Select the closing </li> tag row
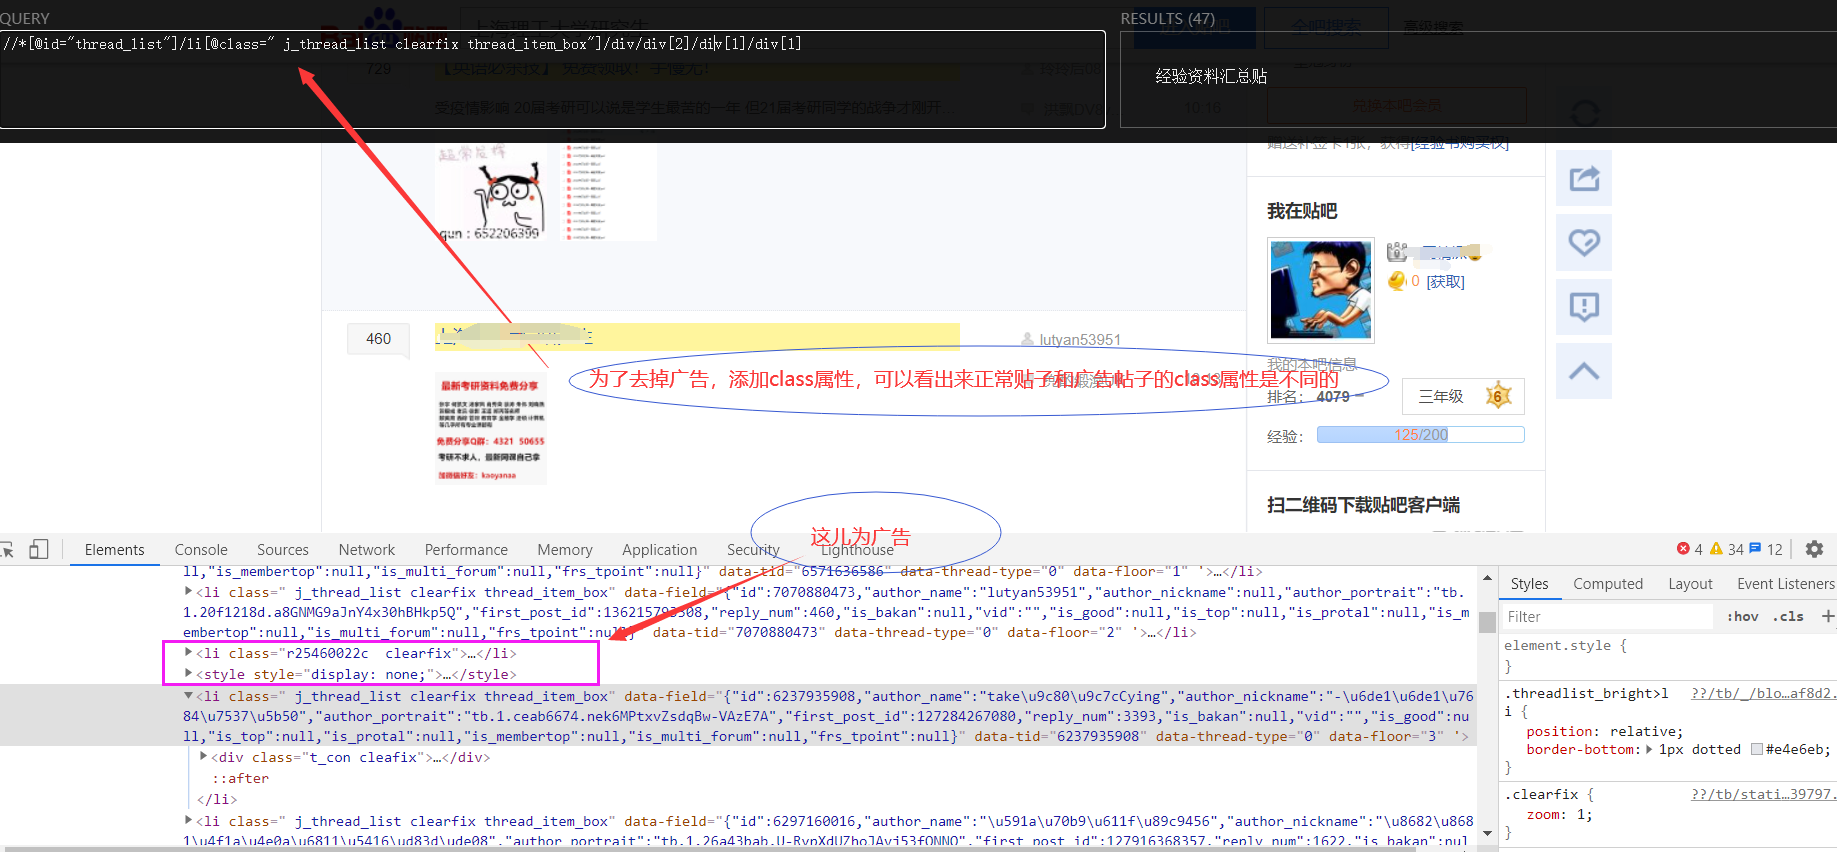This screenshot has height=852, width=1837. (217, 799)
